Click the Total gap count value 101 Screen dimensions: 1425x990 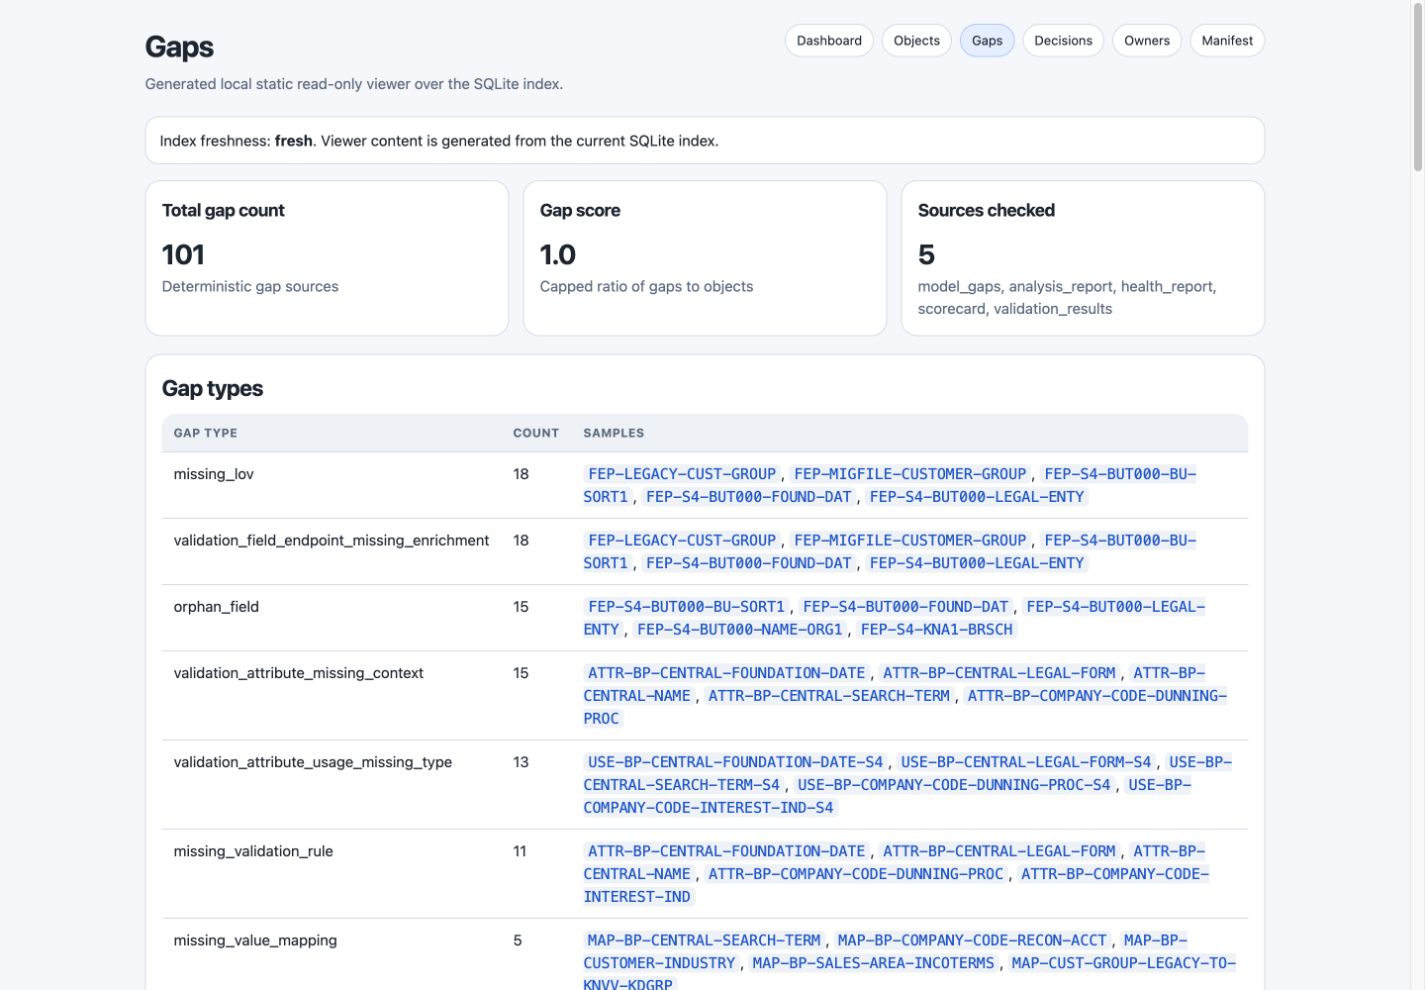coord(183,255)
